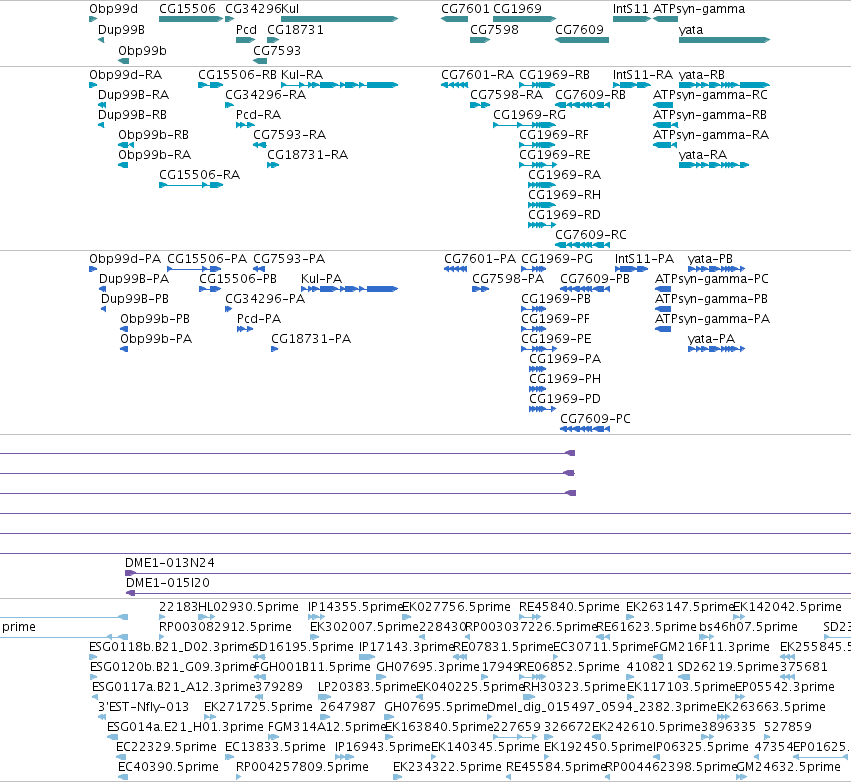851x782 pixels.
Task: Select the EC40390.5prime EST label
Action: tap(168, 766)
